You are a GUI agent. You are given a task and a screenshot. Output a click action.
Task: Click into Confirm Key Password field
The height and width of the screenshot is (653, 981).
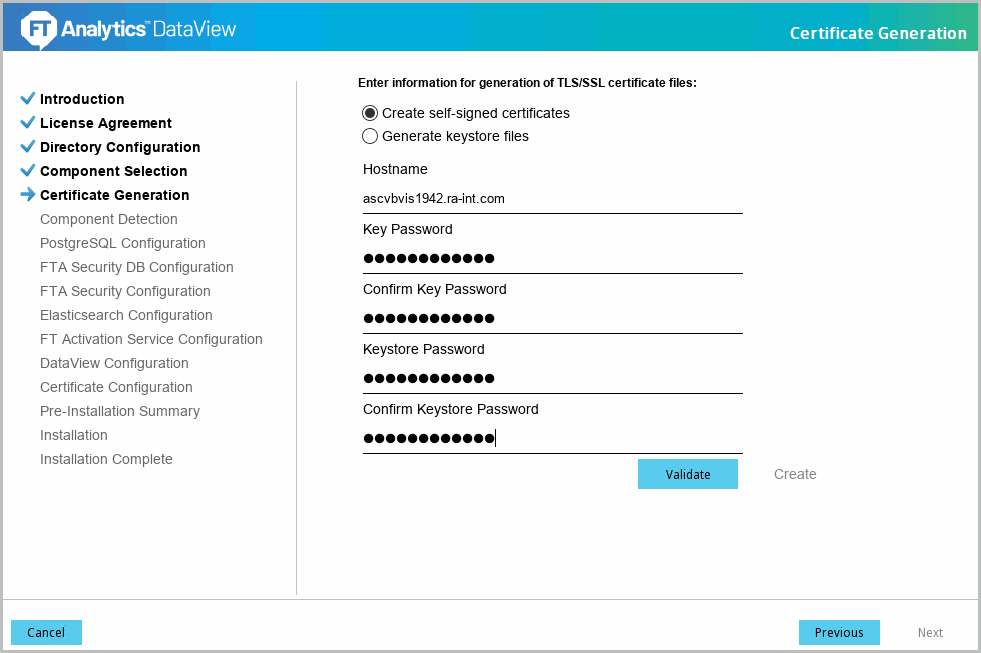552,319
